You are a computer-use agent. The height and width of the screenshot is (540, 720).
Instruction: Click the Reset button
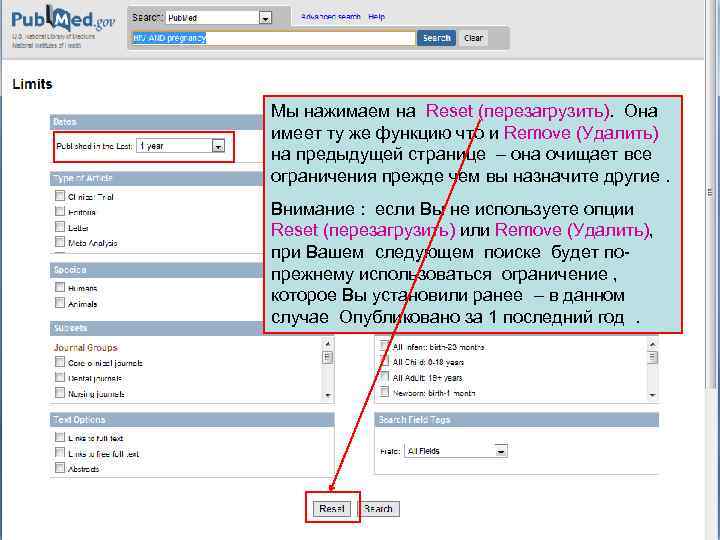tap(332, 508)
